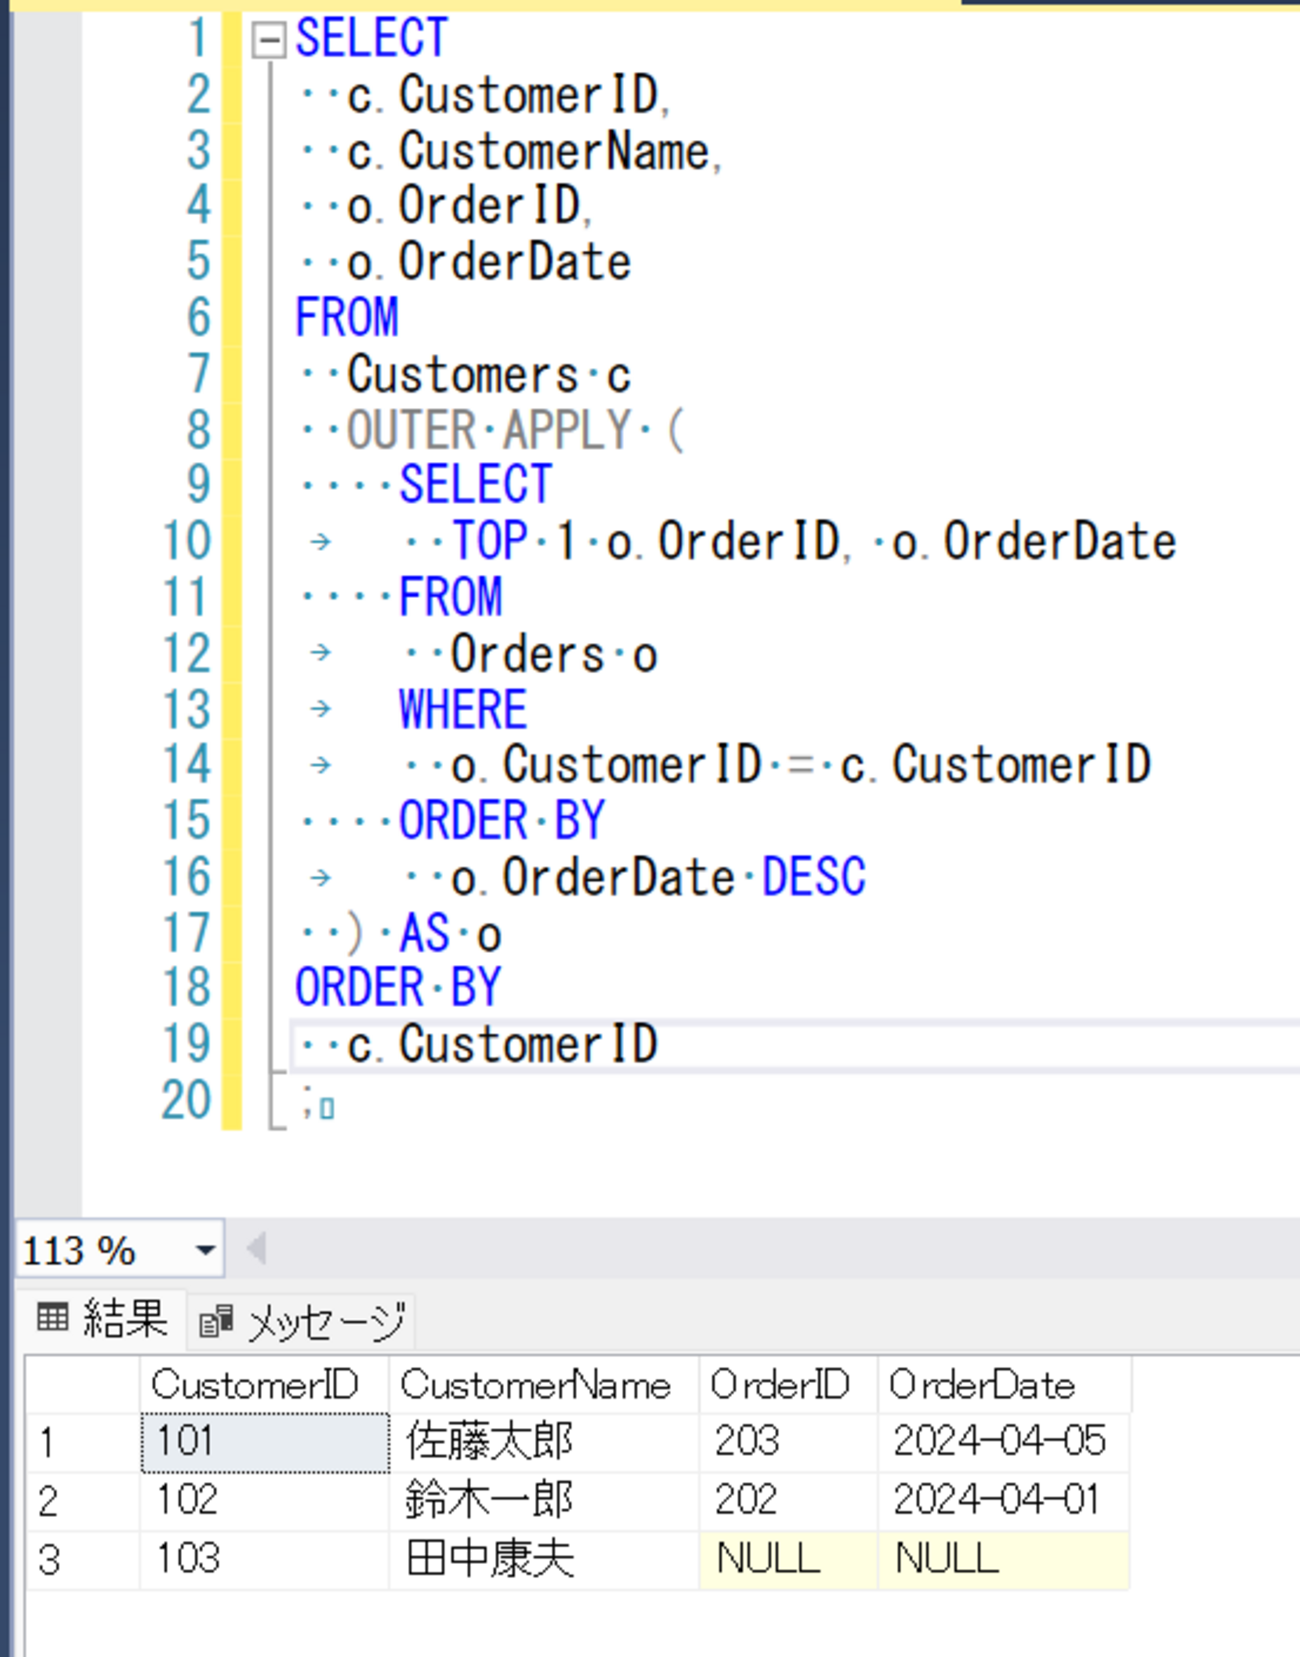Click the cell with OrderDate 2024-04-01

pos(1004,1501)
